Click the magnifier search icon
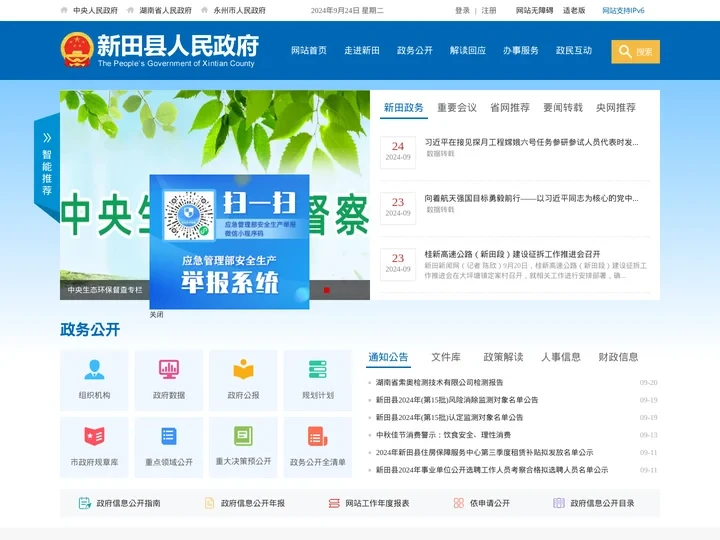Image resolution: width=720 pixels, height=540 pixels. tap(624, 51)
